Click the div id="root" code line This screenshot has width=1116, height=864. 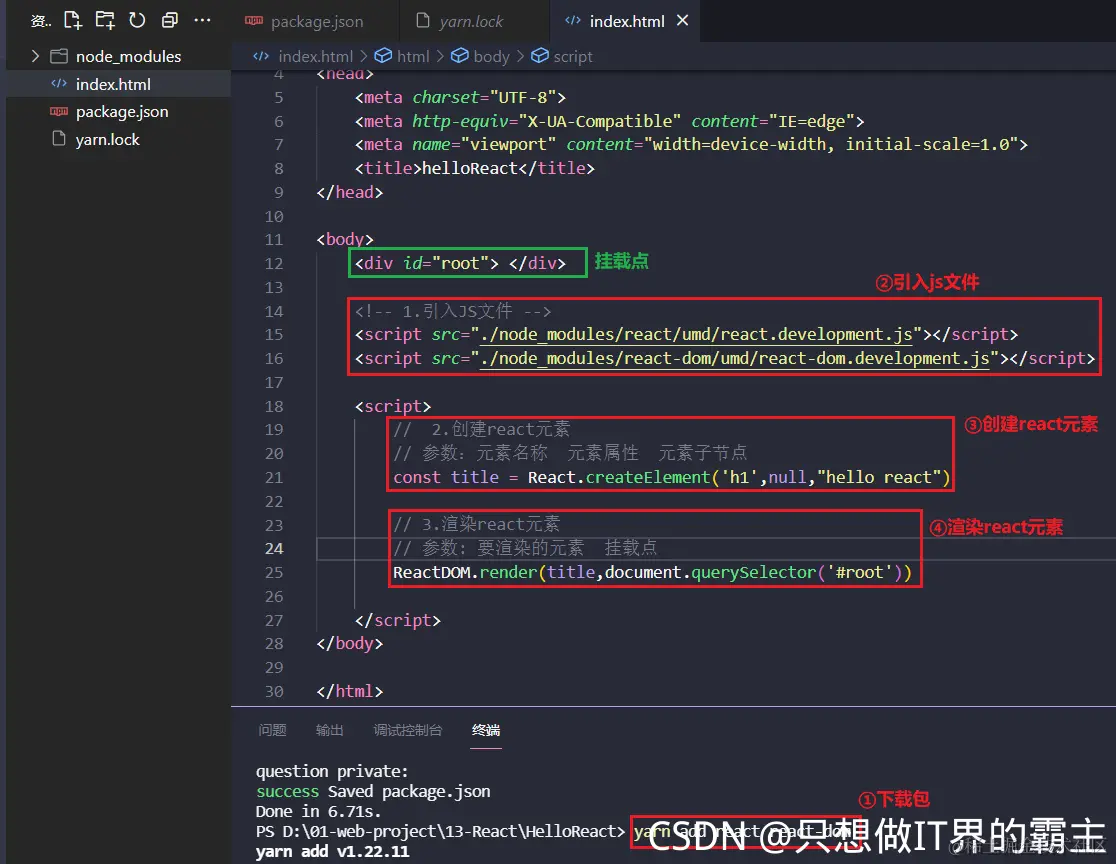pyautogui.click(x=460, y=263)
